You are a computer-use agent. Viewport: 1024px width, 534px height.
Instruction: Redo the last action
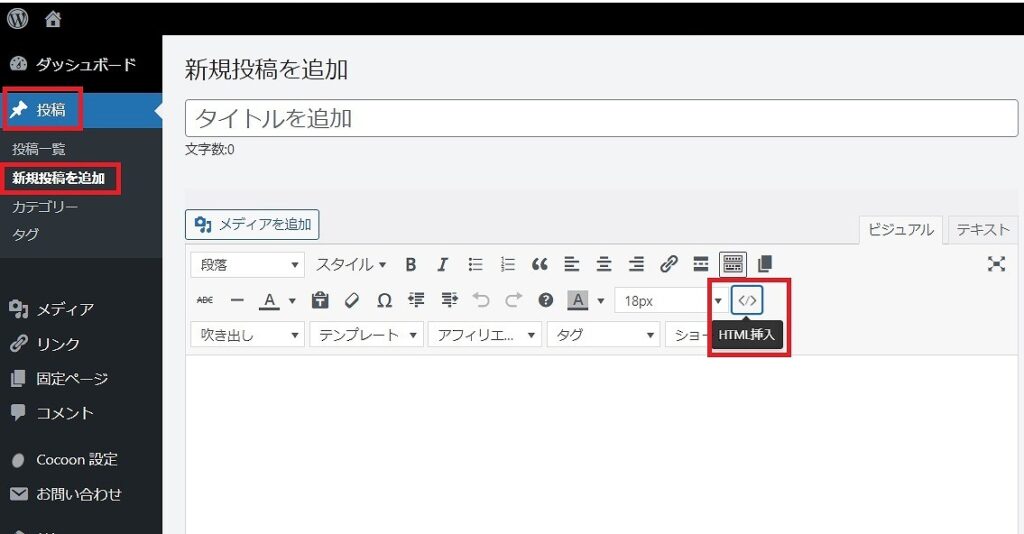click(513, 300)
